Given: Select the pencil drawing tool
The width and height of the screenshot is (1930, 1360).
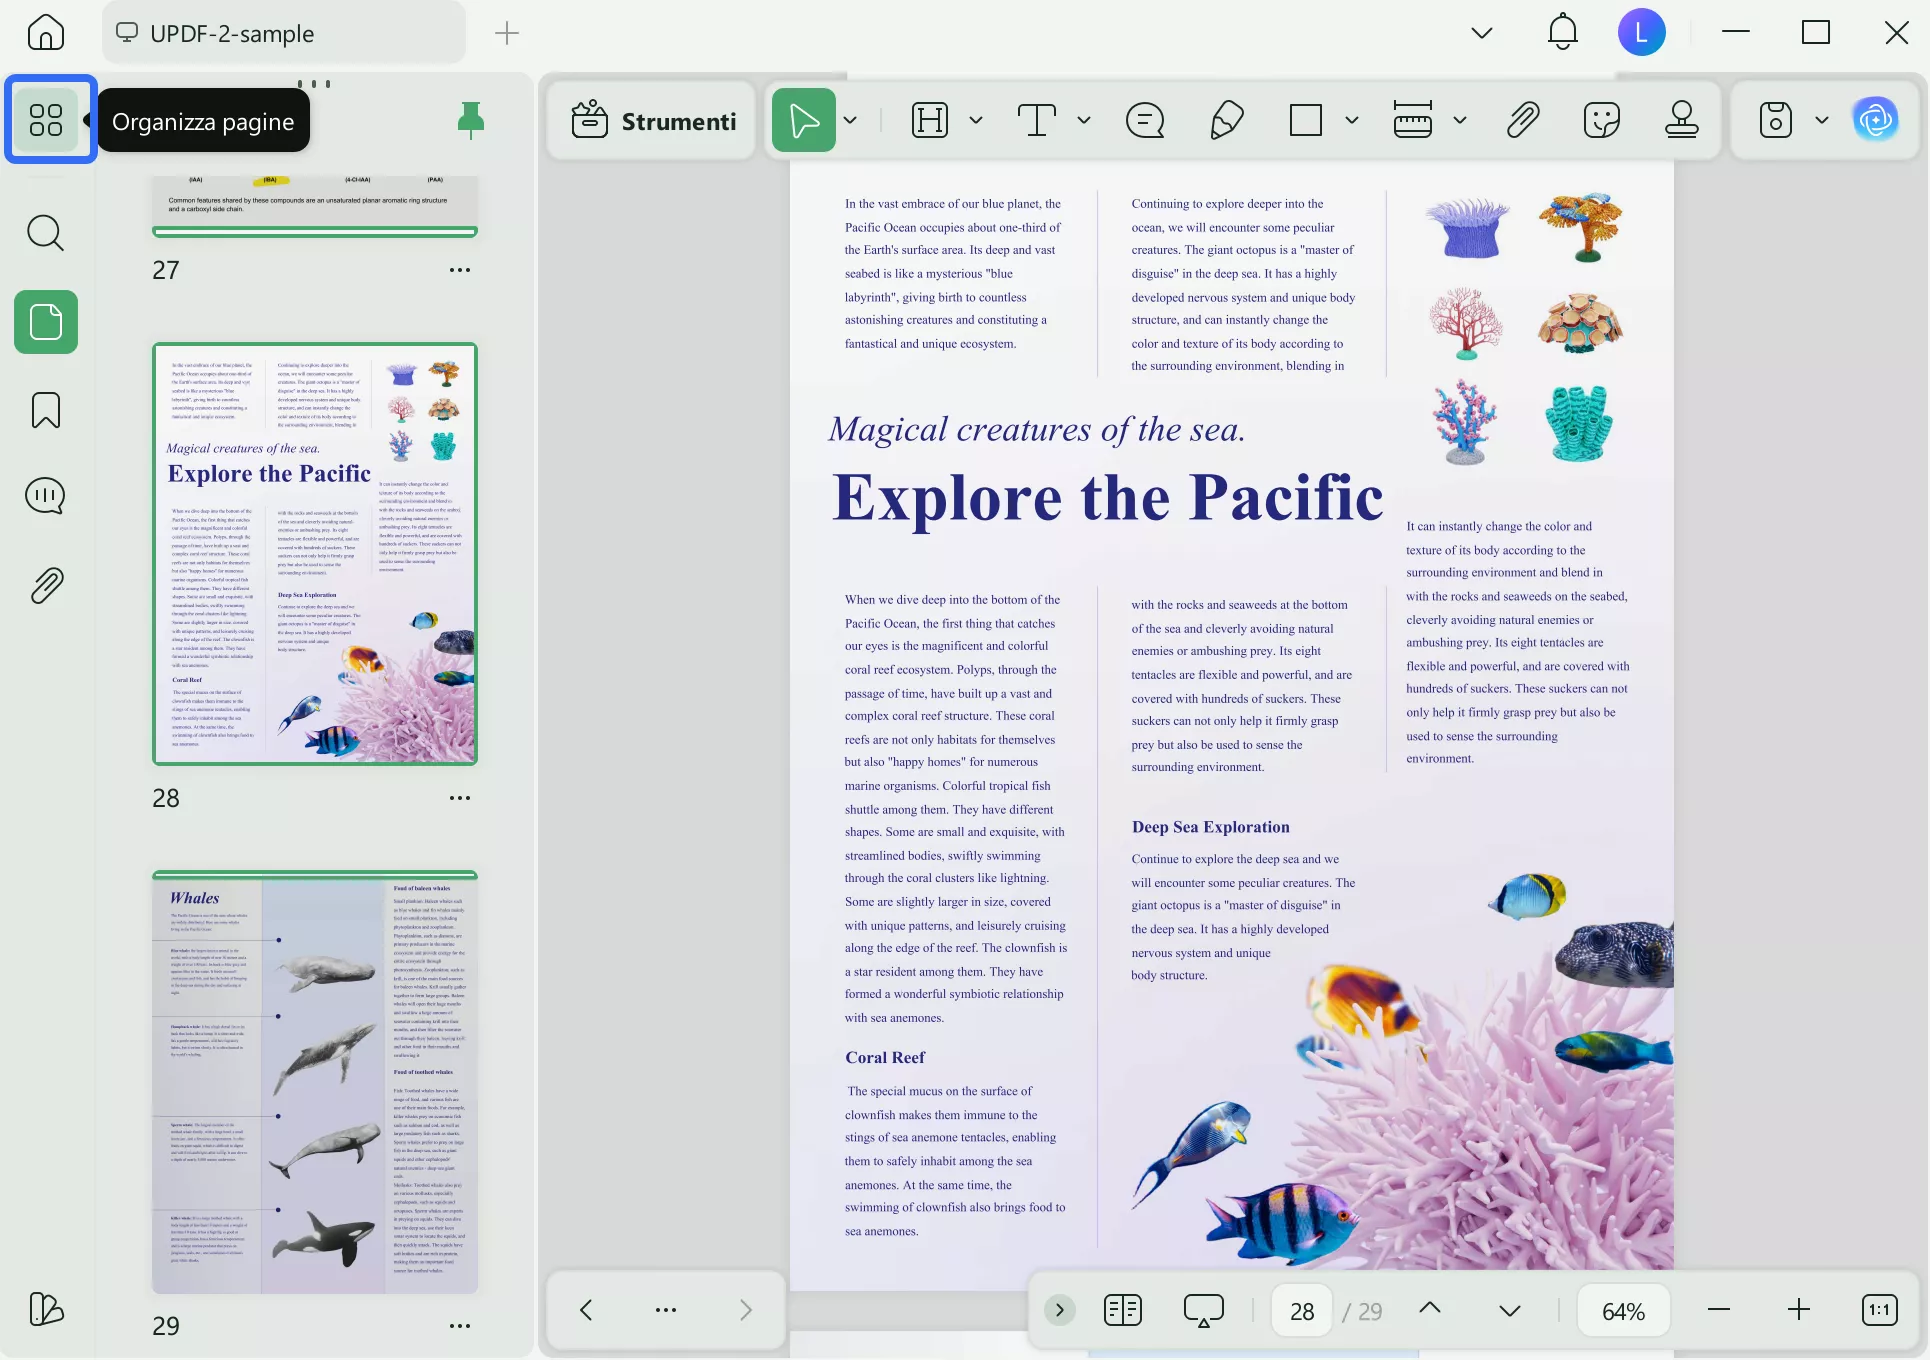Looking at the screenshot, I should 1226,121.
